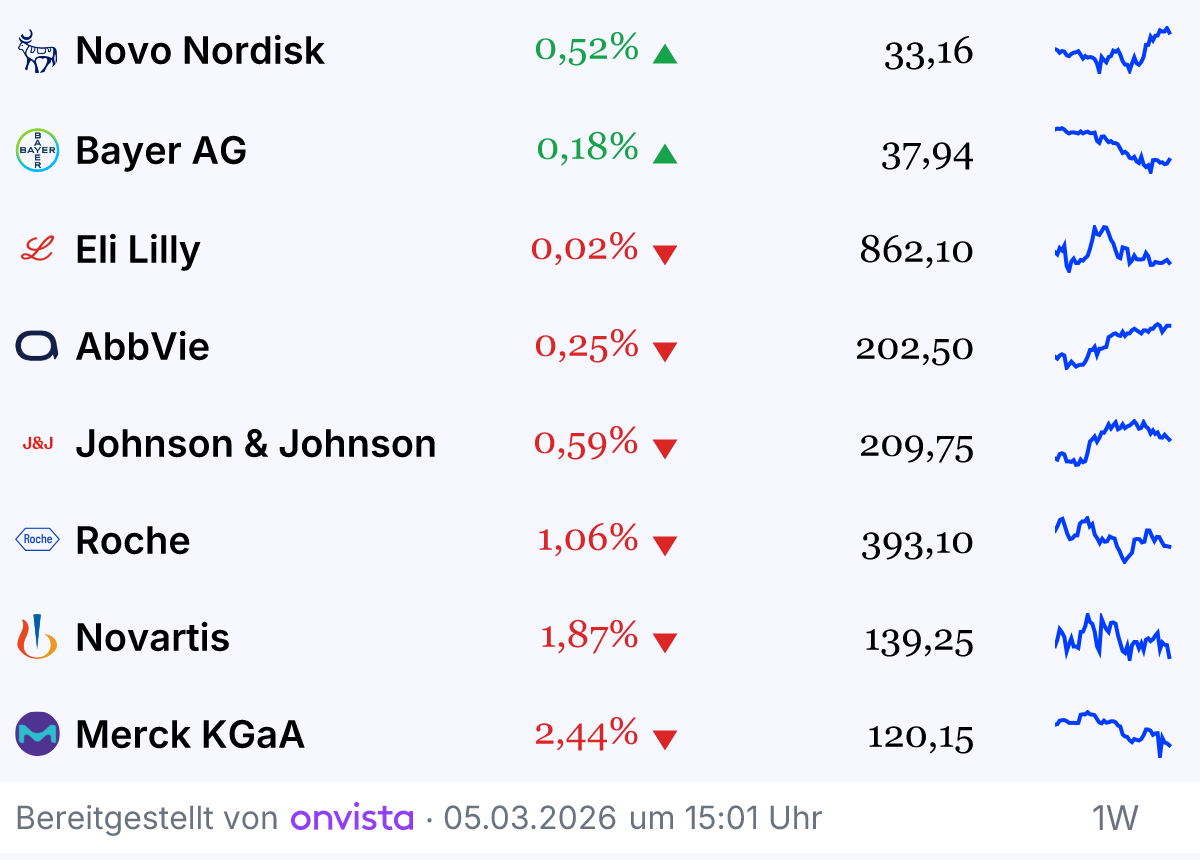Click the Eli Lilly script logo
Screen dimensions: 1200x860
[38, 249]
